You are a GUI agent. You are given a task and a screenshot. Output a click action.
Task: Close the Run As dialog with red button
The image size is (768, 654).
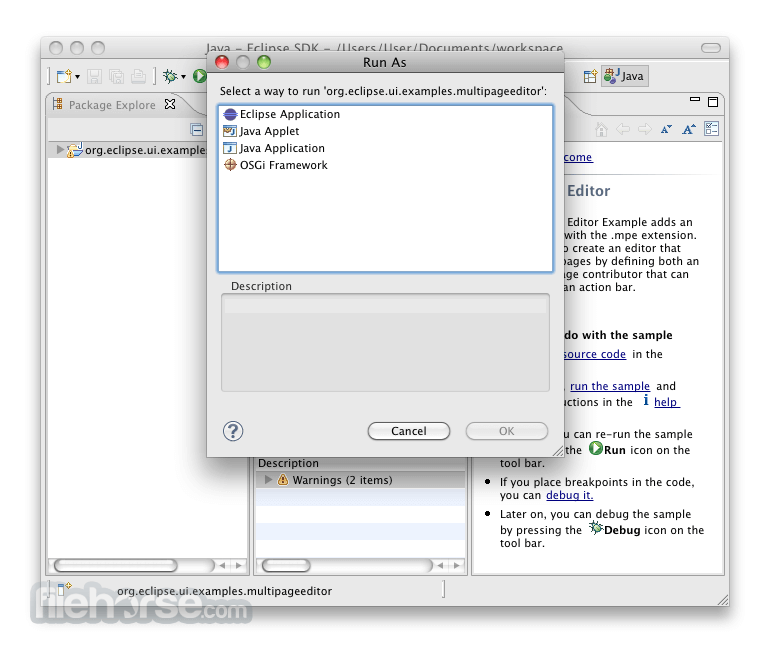tap(222, 62)
